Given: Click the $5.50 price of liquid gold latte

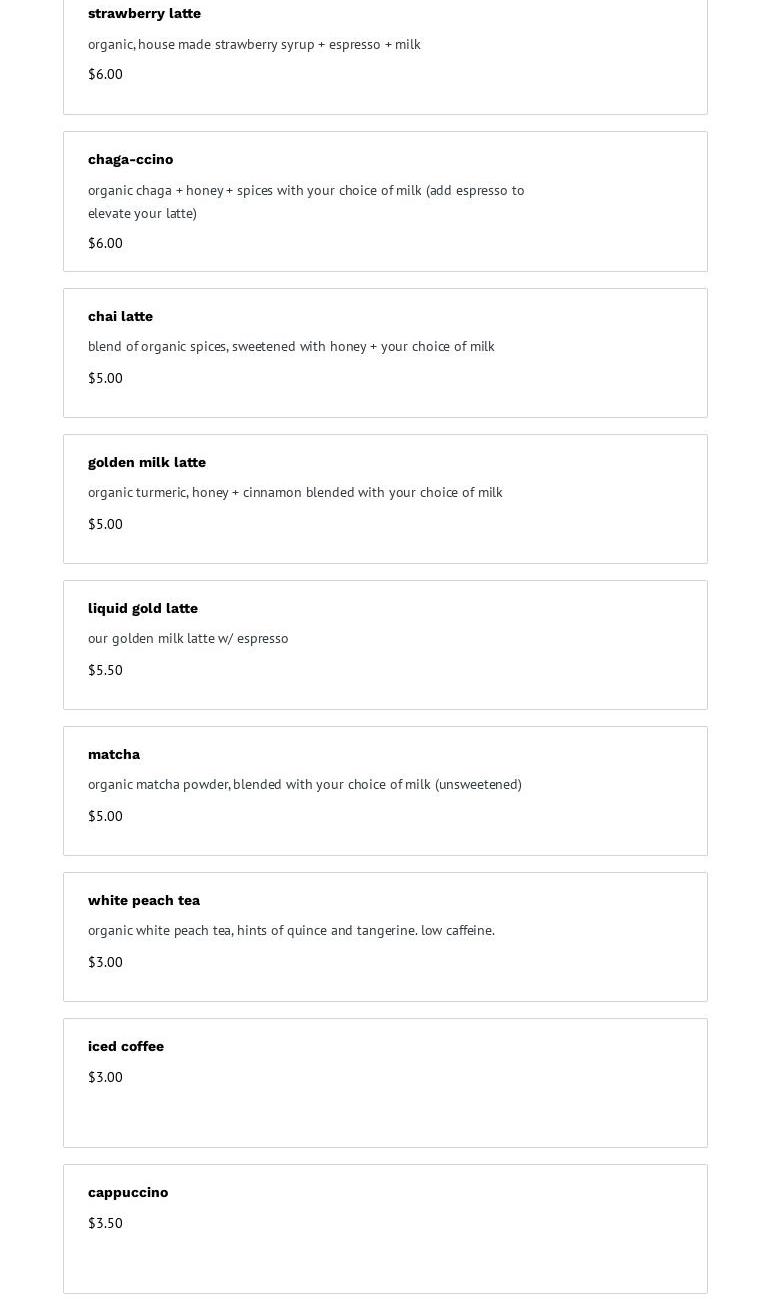Looking at the screenshot, I should (105, 670).
